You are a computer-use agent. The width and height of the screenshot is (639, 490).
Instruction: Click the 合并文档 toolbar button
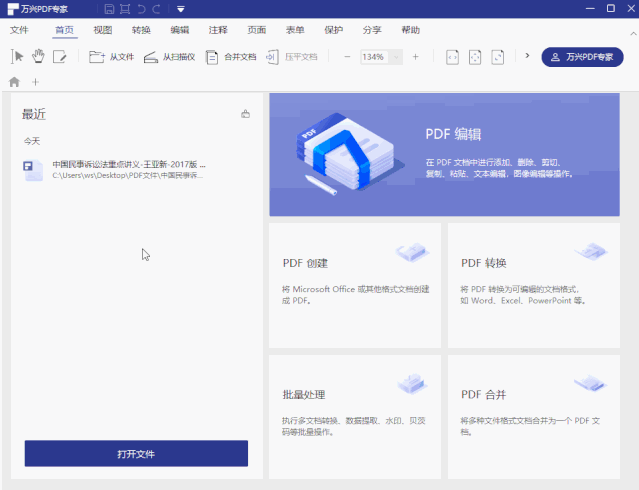point(231,57)
